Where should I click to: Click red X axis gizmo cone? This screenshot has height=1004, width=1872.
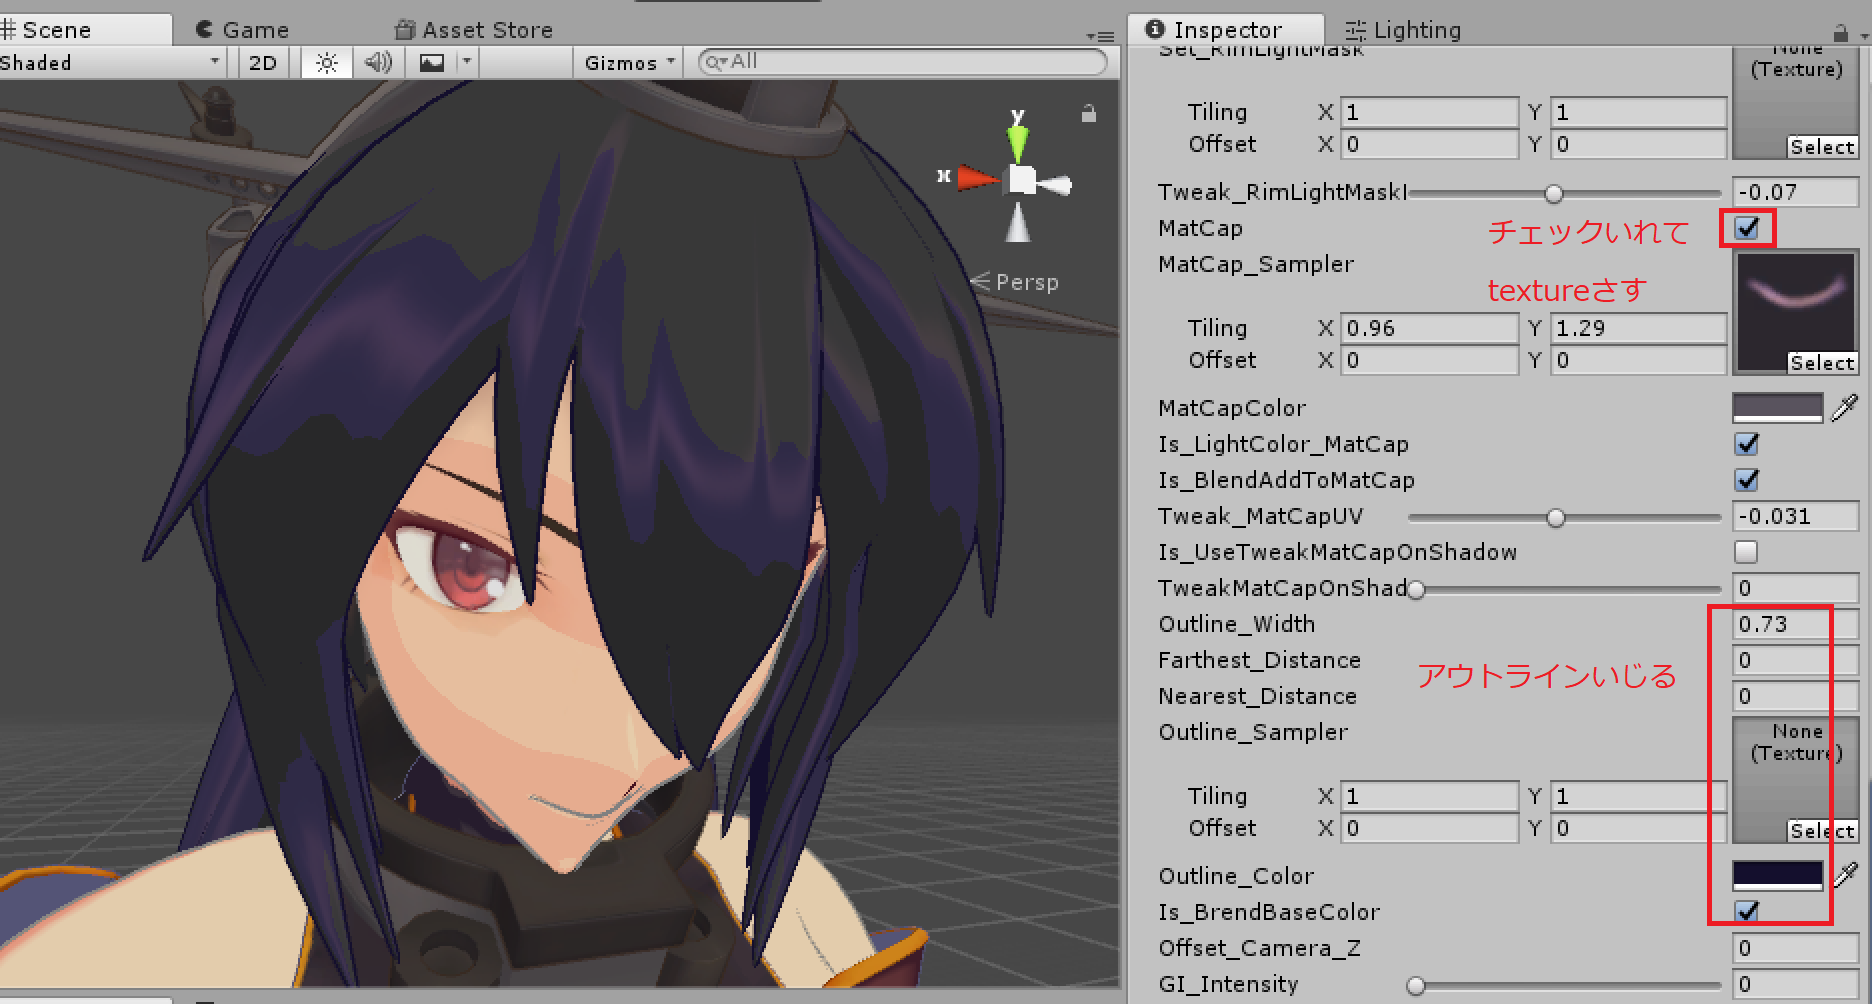[x=976, y=179]
